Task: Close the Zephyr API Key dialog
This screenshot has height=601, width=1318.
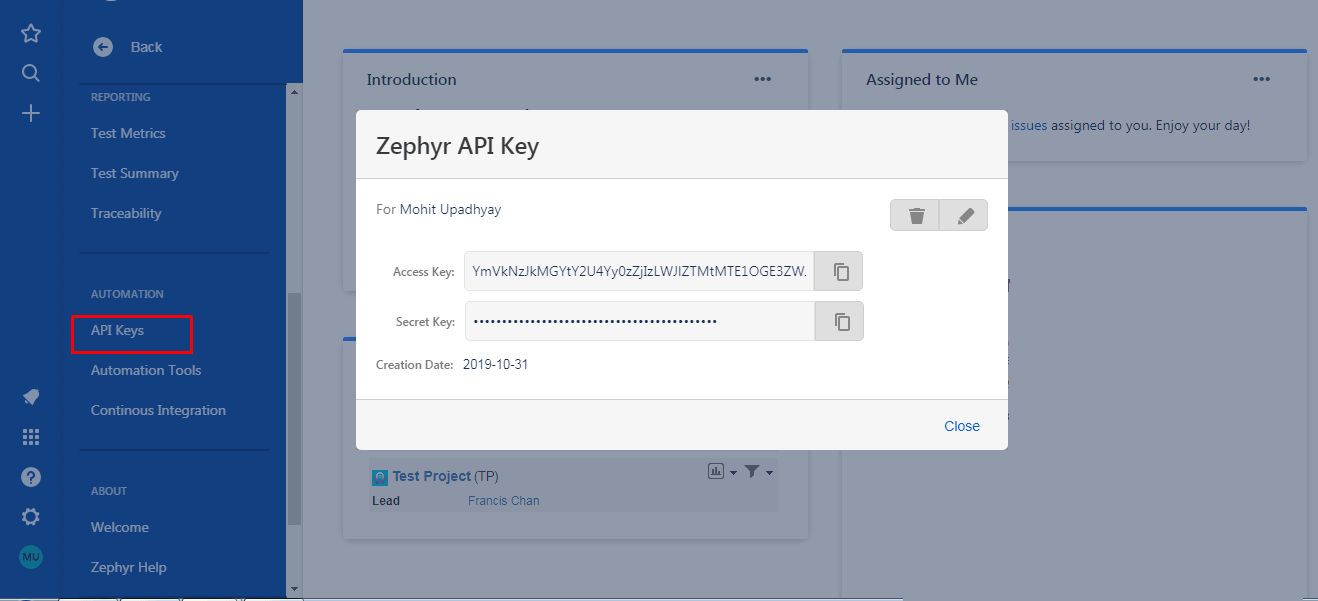Action: pyautogui.click(x=961, y=425)
